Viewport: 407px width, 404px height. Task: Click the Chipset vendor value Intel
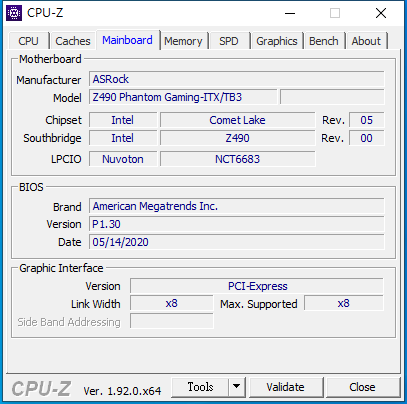[123, 120]
